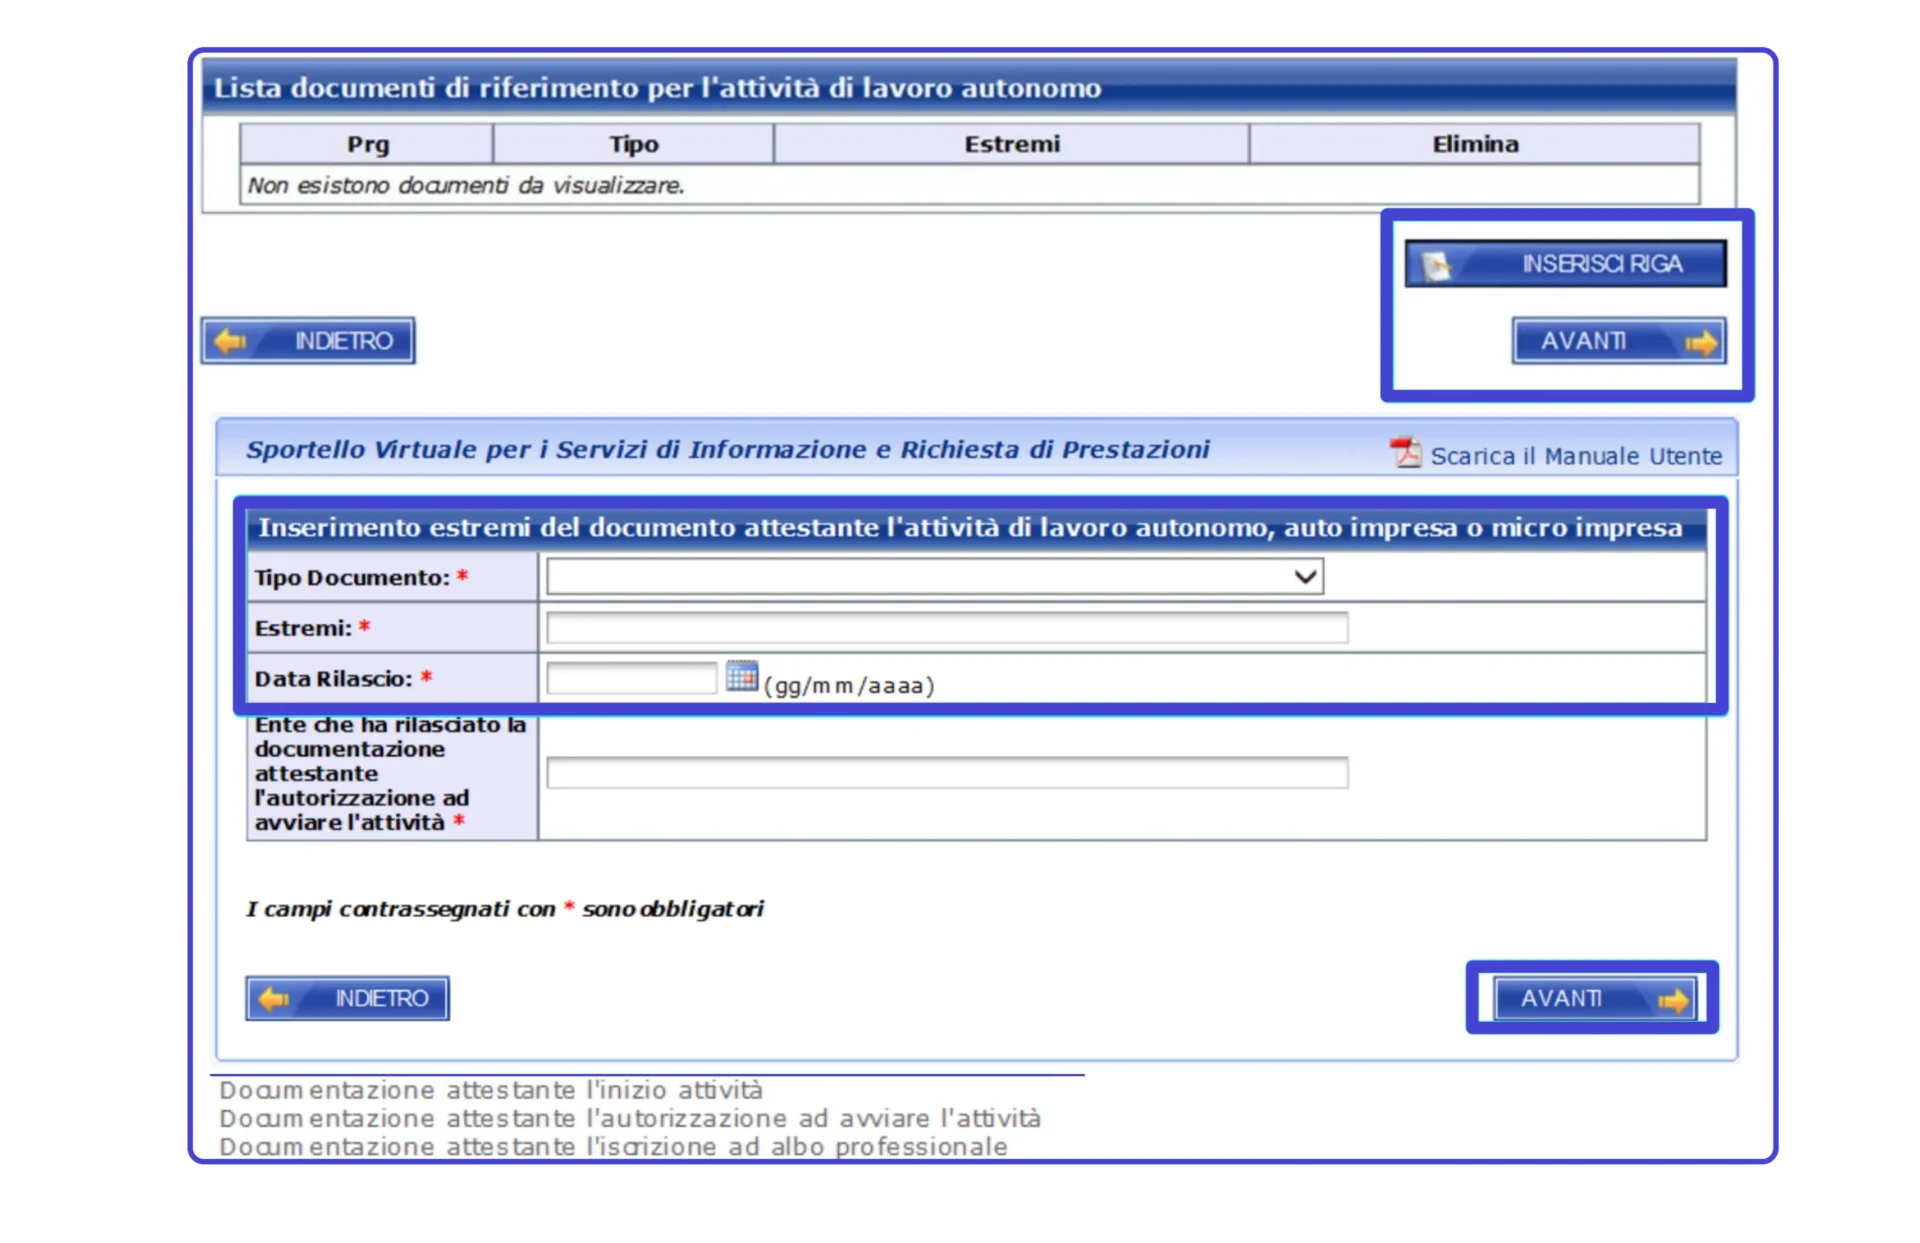
Task: Select option 'Documentazione attestante l'iscrizione ad albo professionale'
Action: click(613, 1146)
